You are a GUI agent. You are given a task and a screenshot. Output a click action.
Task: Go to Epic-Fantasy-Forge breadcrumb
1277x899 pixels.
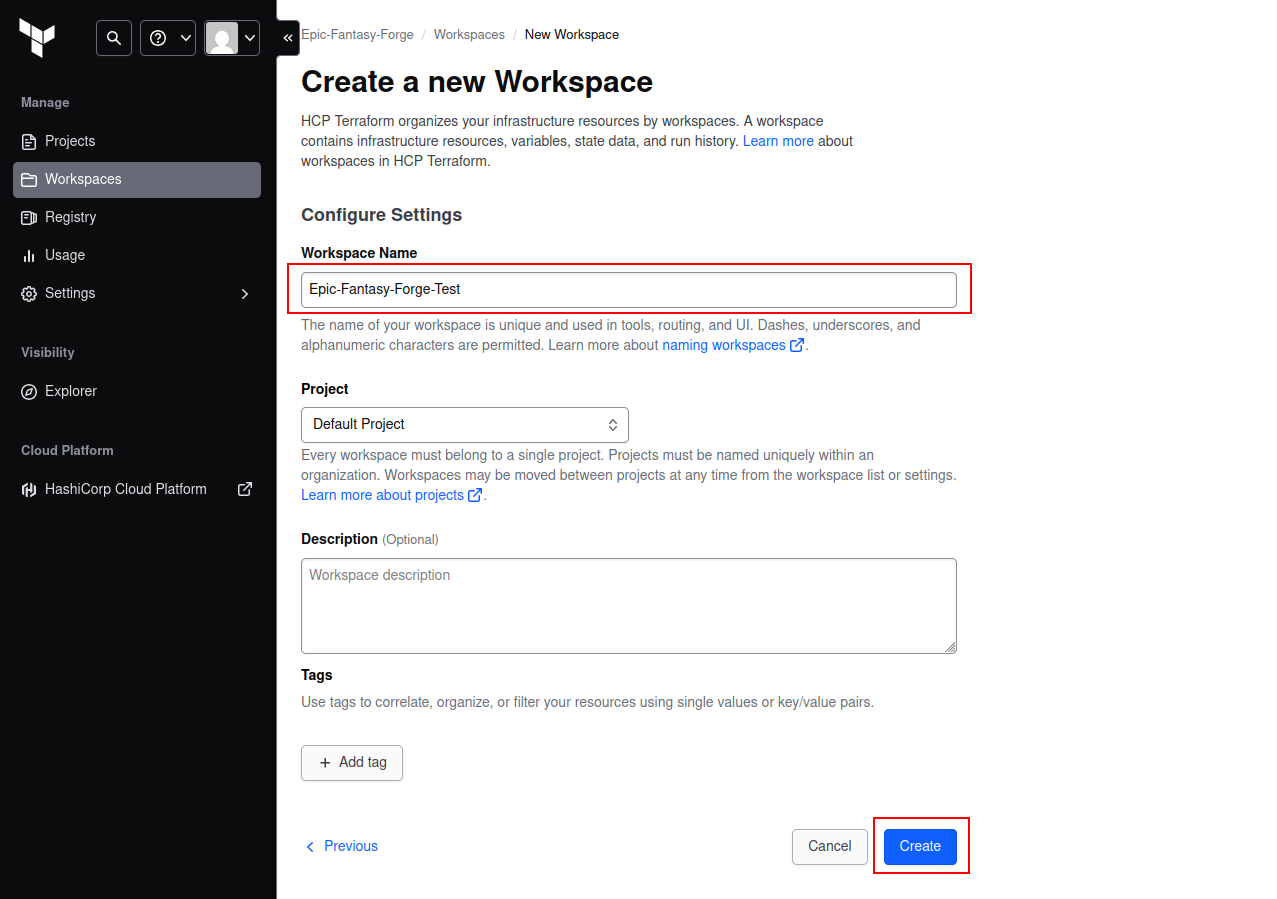click(x=357, y=34)
